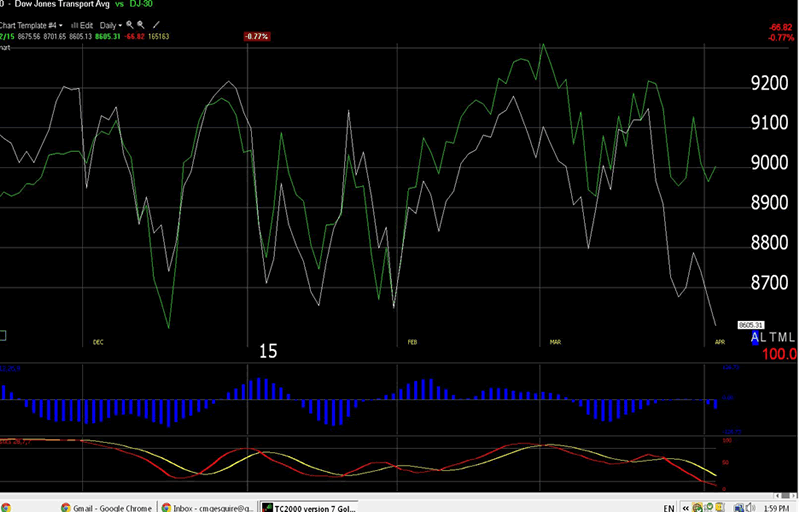The width and height of the screenshot is (800, 512).
Task: Click the Dow Jones Transport Avg title
Action: click(57, 5)
